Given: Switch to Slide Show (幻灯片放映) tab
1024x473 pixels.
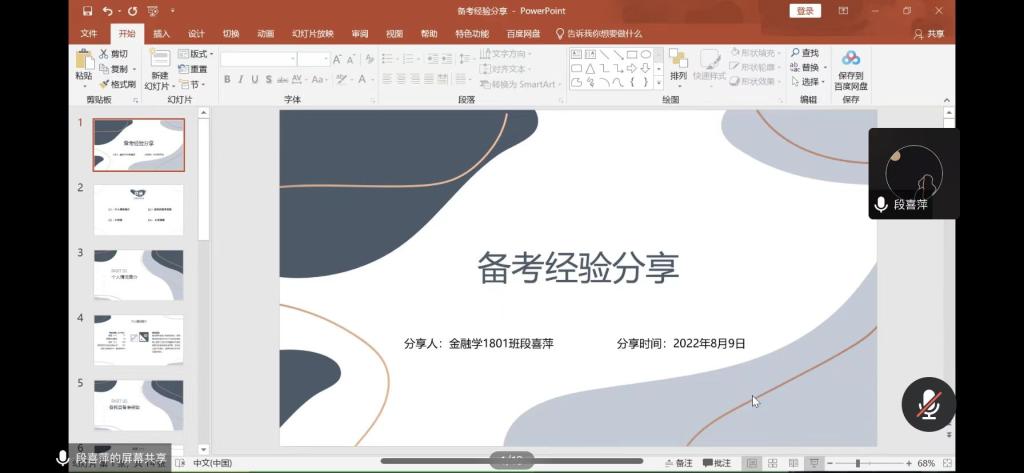Looking at the screenshot, I should click(312, 33).
